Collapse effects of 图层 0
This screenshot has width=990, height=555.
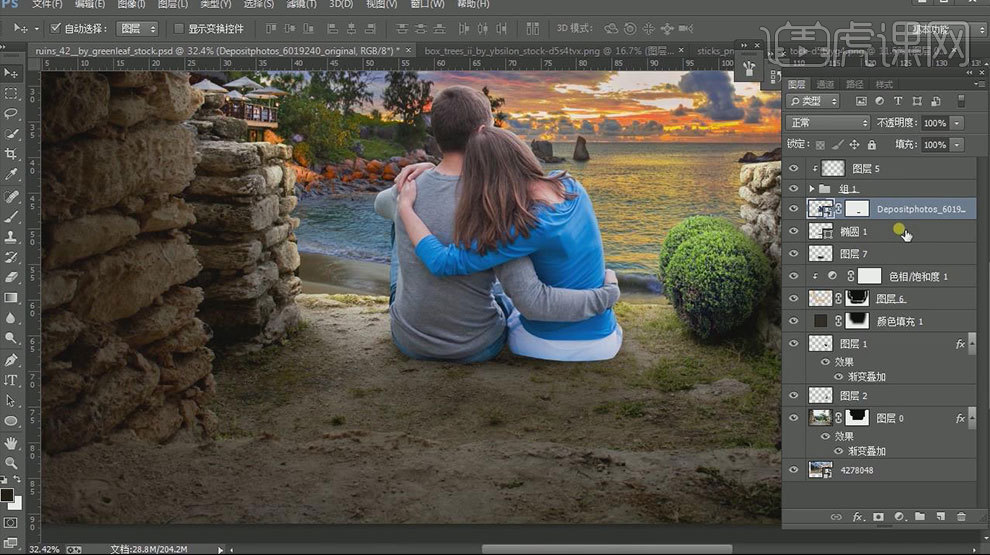pyautogui.click(x=972, y=417)
